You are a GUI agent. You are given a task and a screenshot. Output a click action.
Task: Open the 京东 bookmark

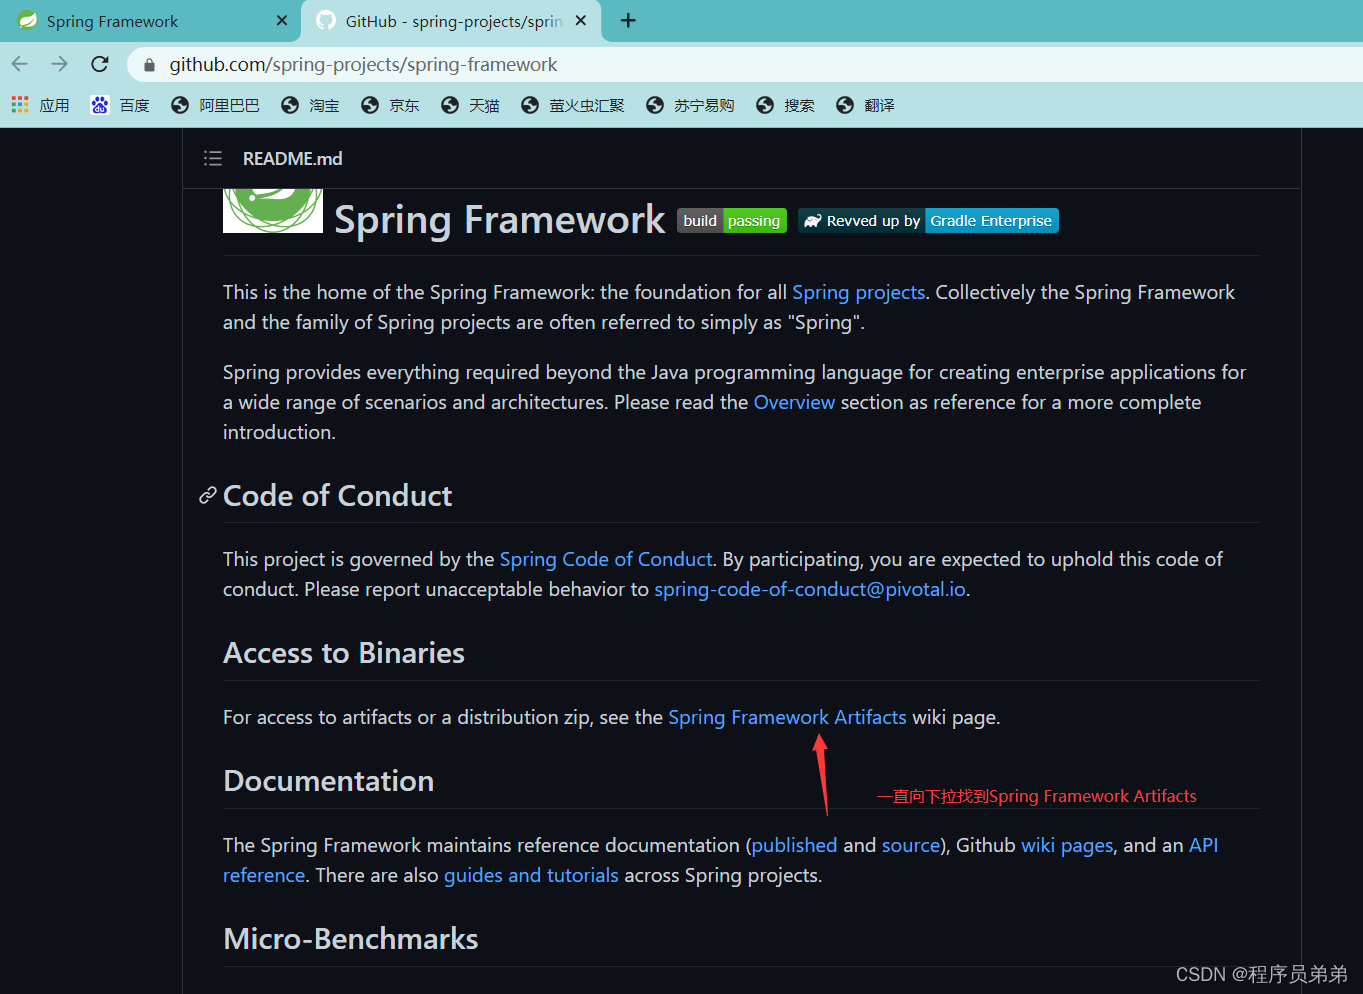(x=390, y=105)
